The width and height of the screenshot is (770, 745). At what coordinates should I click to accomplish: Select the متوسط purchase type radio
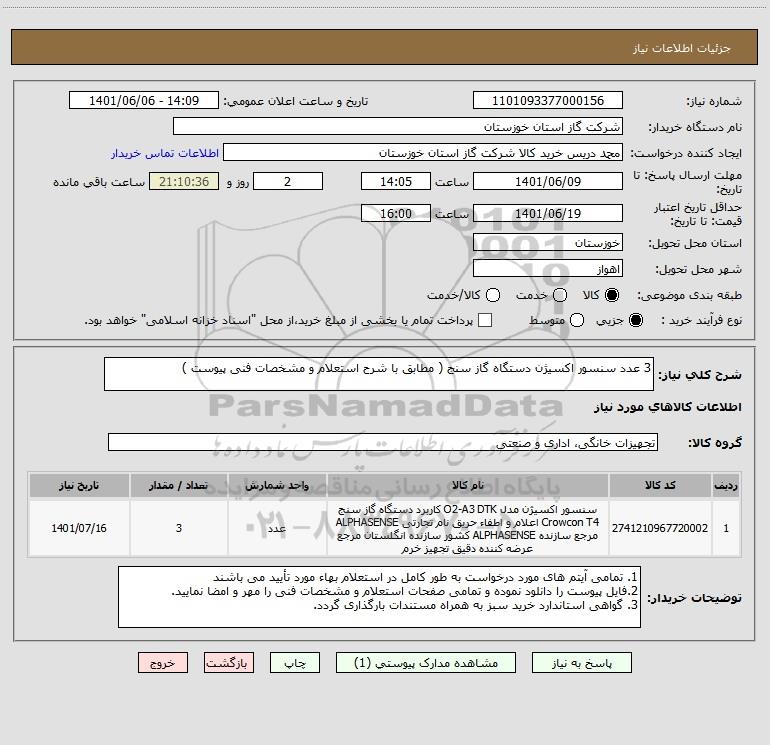(x=577, y=320)
